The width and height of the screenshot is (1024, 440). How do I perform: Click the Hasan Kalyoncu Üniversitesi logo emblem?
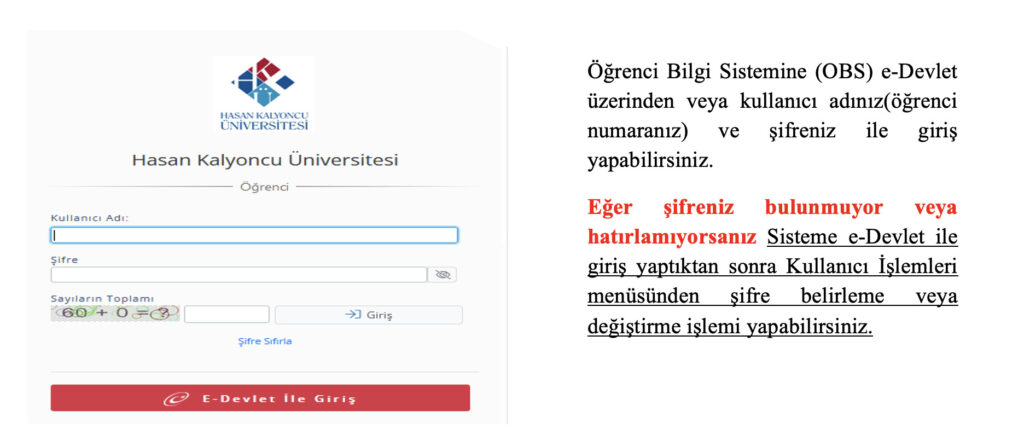pyautogui.click(x=264, y=85)
